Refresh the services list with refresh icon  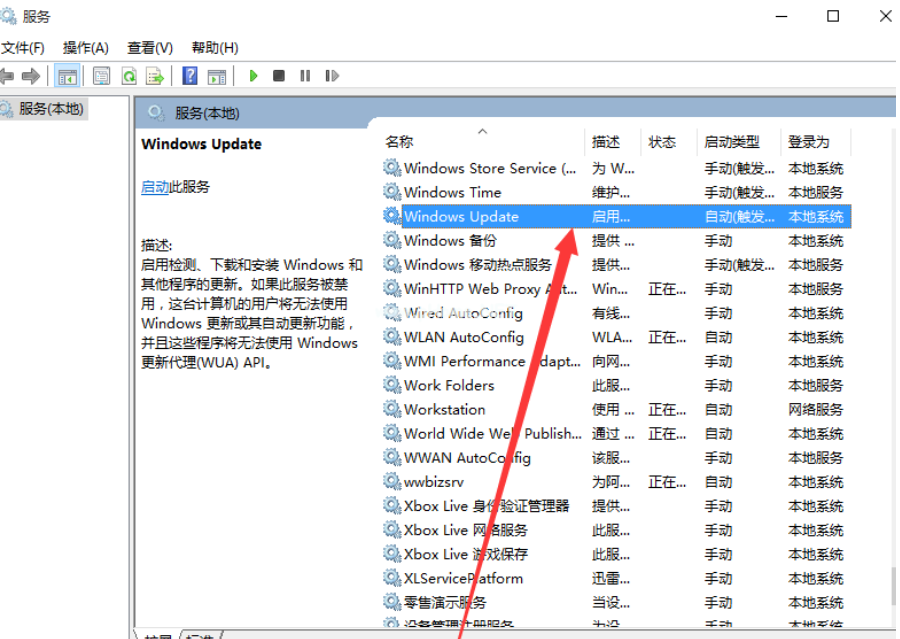click(x=130, y=75)
